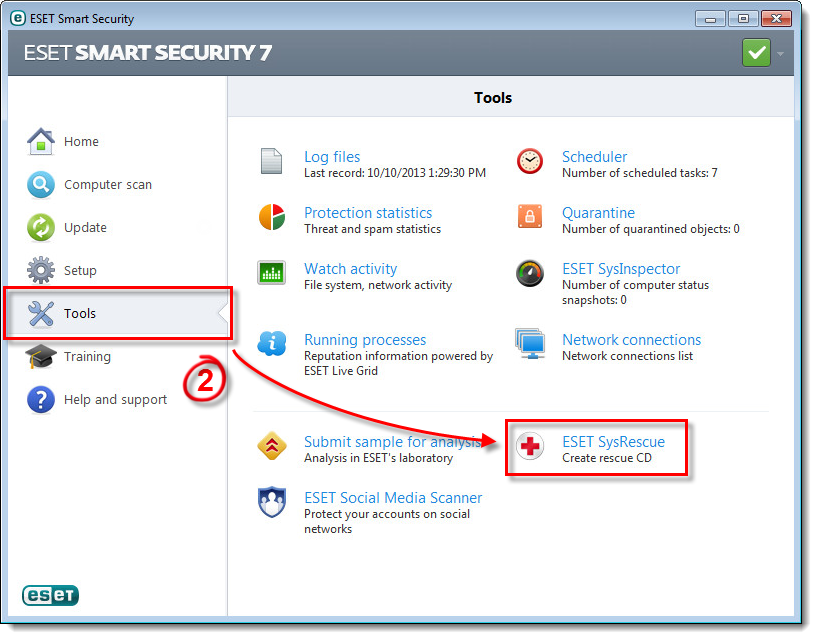The width and height of the screenshot is (817, 639).
Task: Open Computer scan in the sidebar
Action: [x=108, y=185]
